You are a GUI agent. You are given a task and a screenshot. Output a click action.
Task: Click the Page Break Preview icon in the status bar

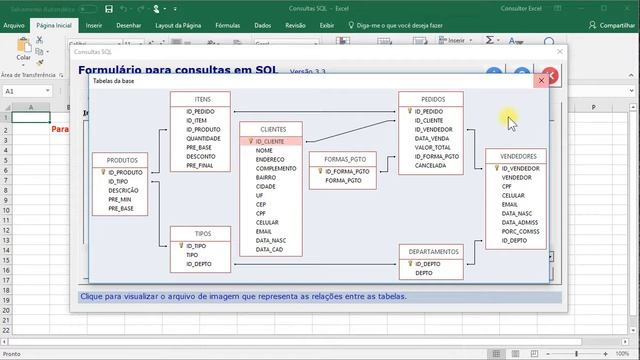click(x=534, y=354)
